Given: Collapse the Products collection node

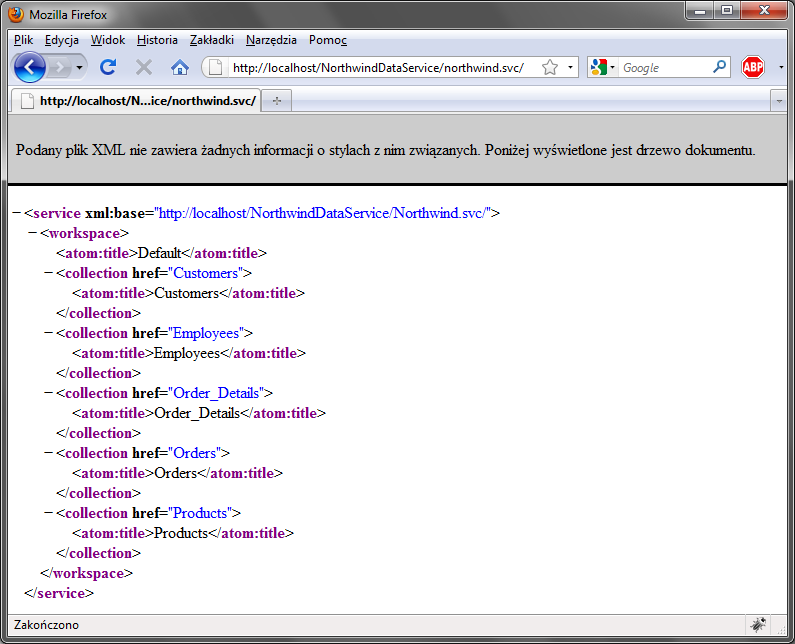Looking at the screenshot, I should (49, 513).
